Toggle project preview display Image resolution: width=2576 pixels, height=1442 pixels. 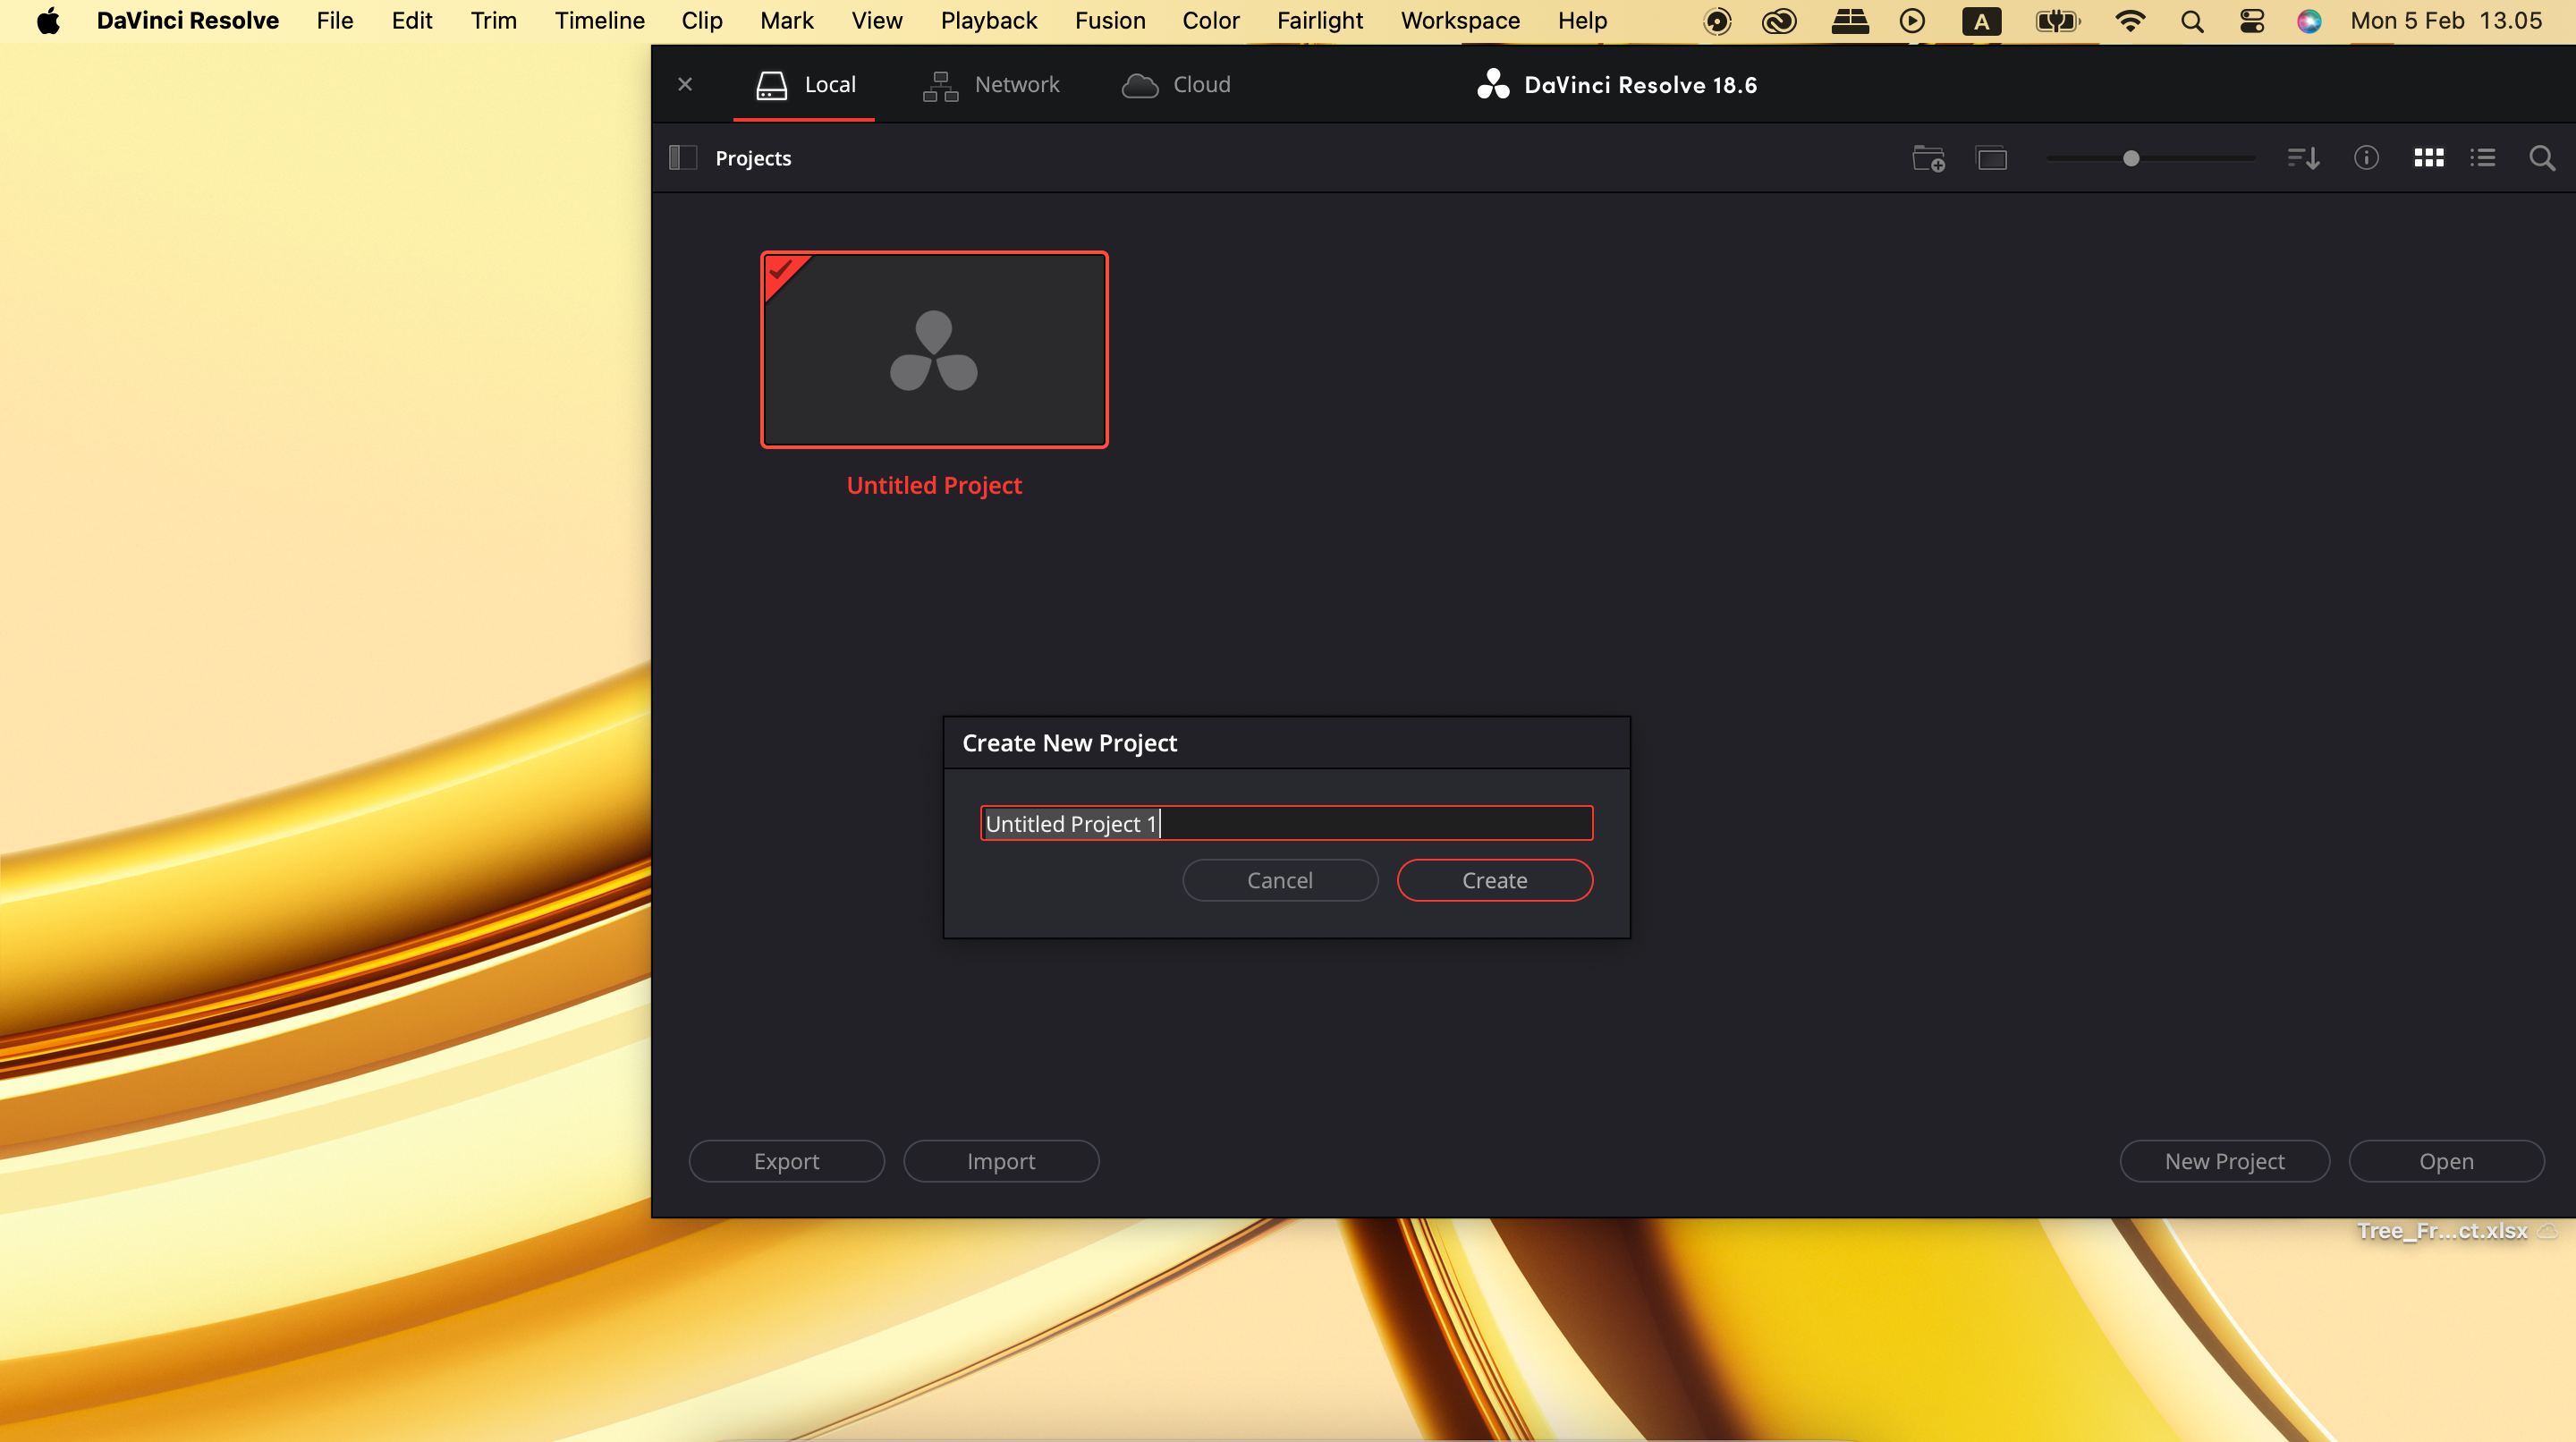pyautogui.click(x=1992, y=157)
